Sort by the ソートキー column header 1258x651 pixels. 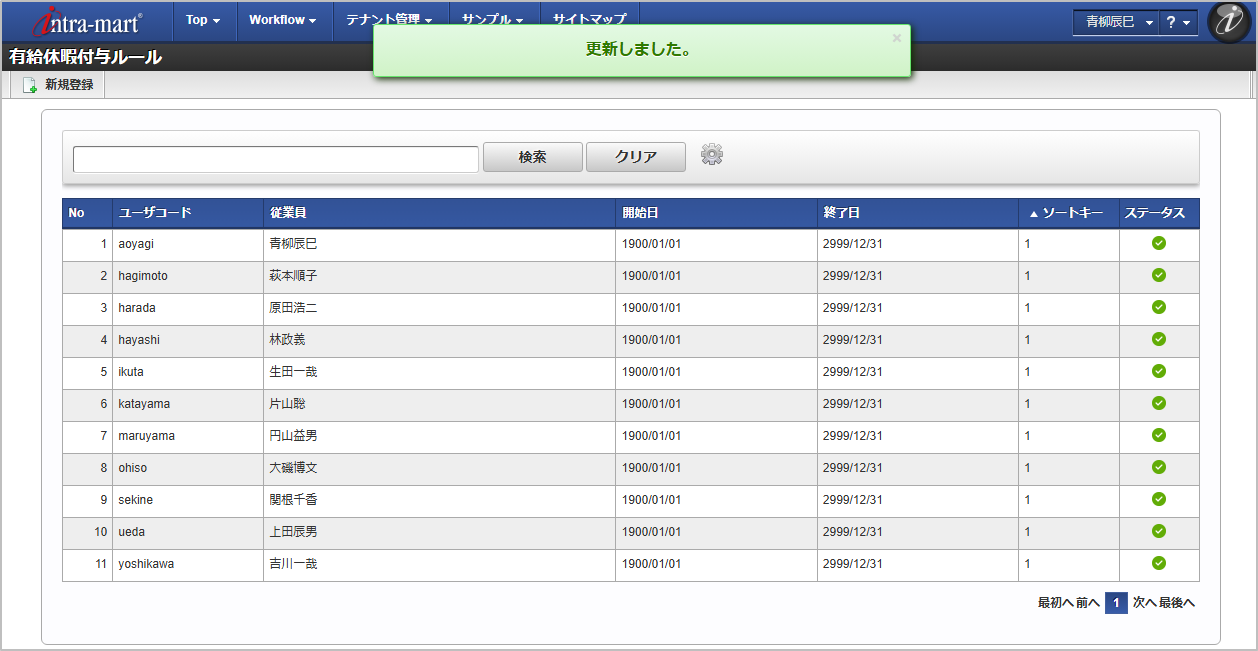point(1068,213)
